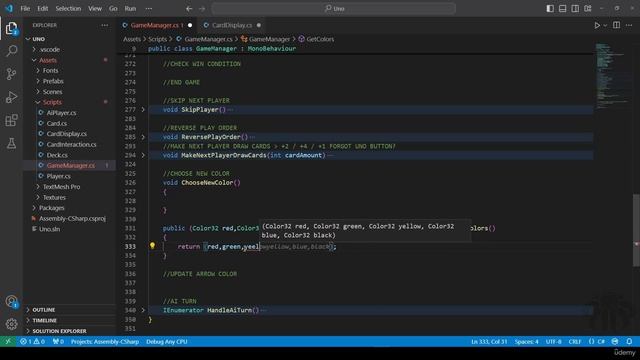Toggle the bottom panel layout icon
Screen dimensions: 640x360
pos(562,8)
